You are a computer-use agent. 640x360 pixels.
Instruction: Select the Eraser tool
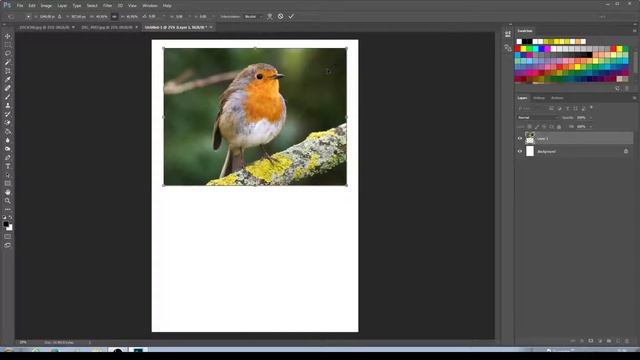[8, 123]
